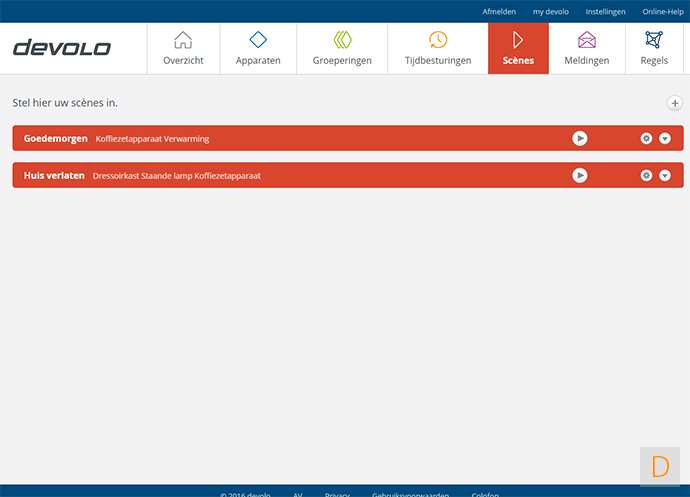The height and width of the screenshot is (497, 690).
Task: Click the Goedemorgen scene title
Action: 55,138
